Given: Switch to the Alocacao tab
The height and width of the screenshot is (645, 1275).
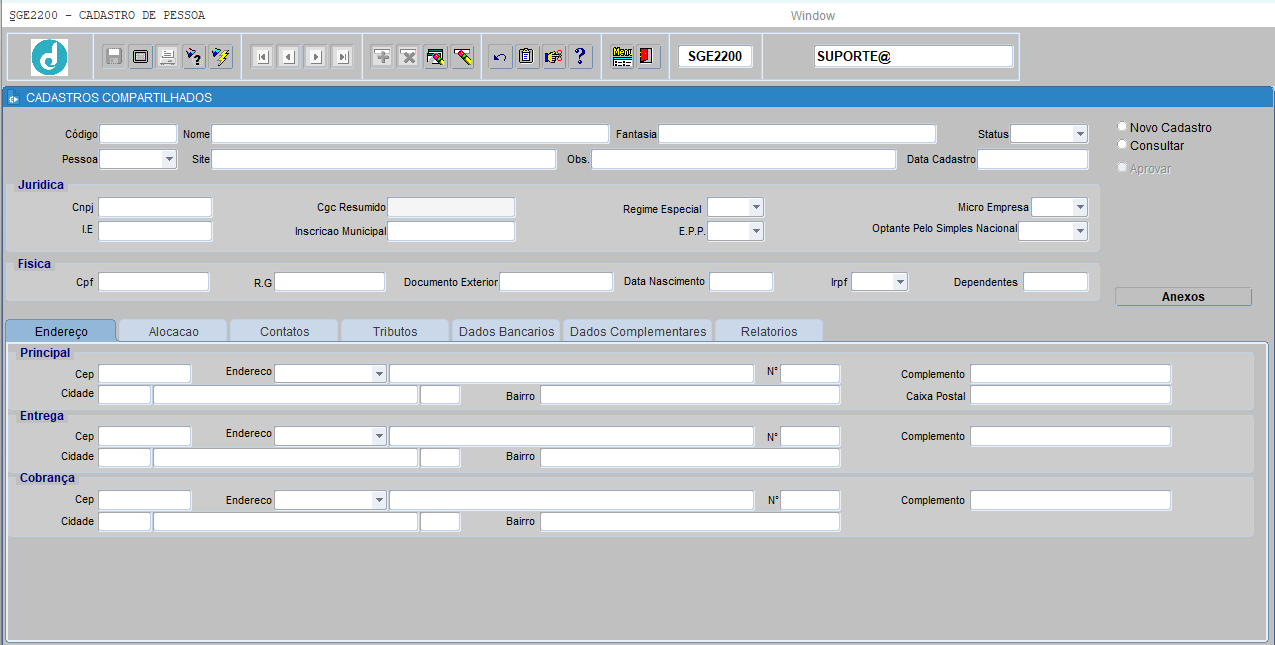Looking at the screenshot, I should tap(173, 331).
